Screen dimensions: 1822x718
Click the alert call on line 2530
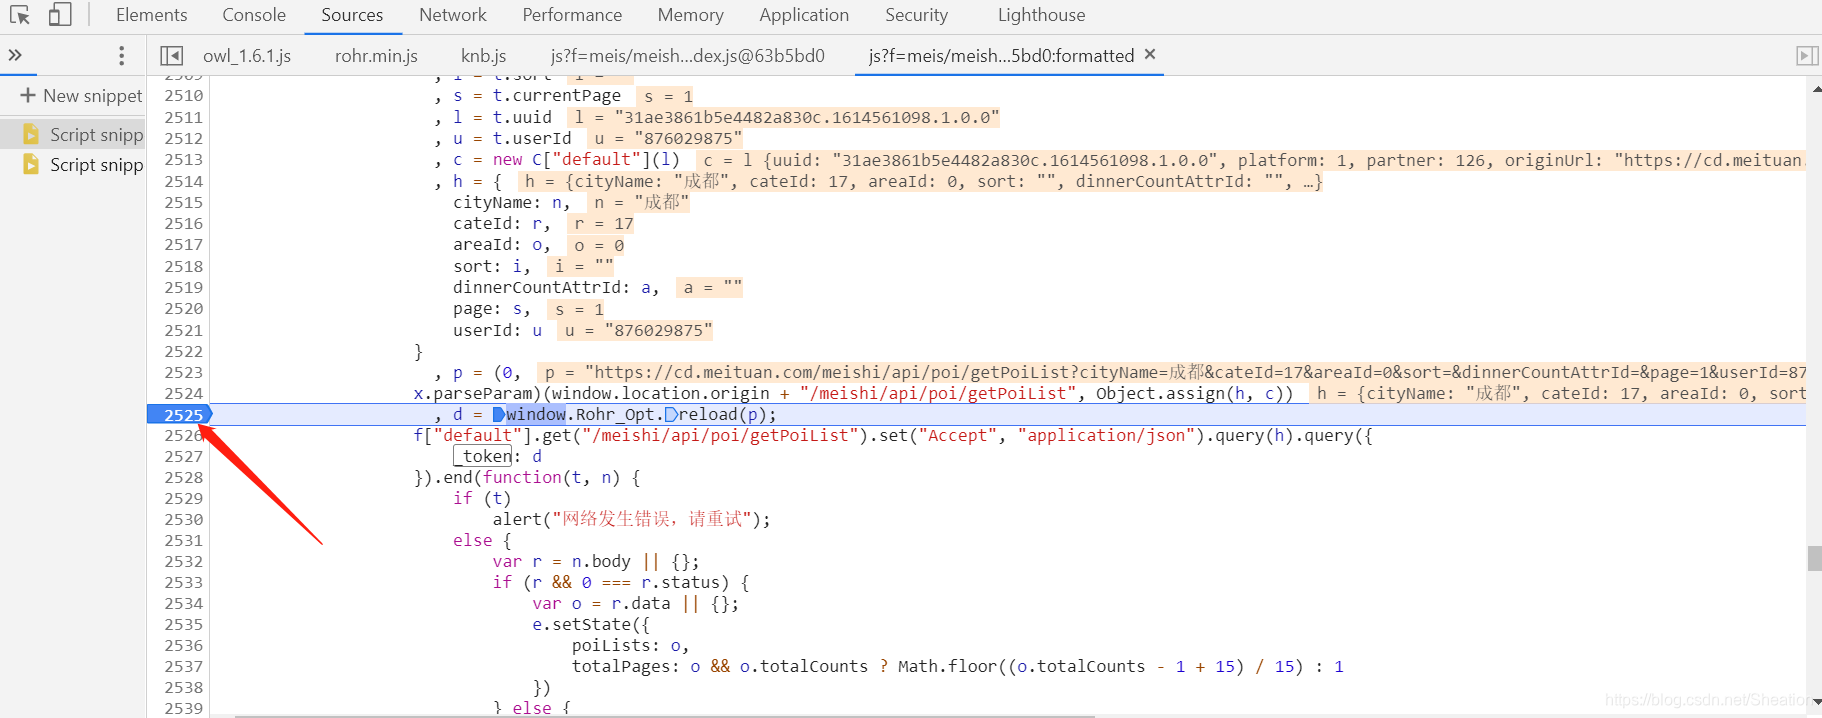517,520
